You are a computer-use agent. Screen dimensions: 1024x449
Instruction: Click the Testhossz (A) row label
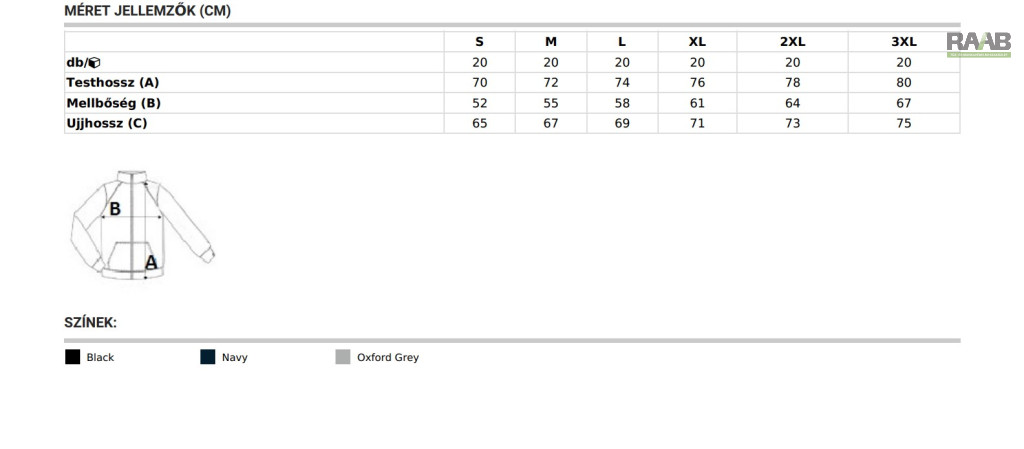[x=113, y=83]
